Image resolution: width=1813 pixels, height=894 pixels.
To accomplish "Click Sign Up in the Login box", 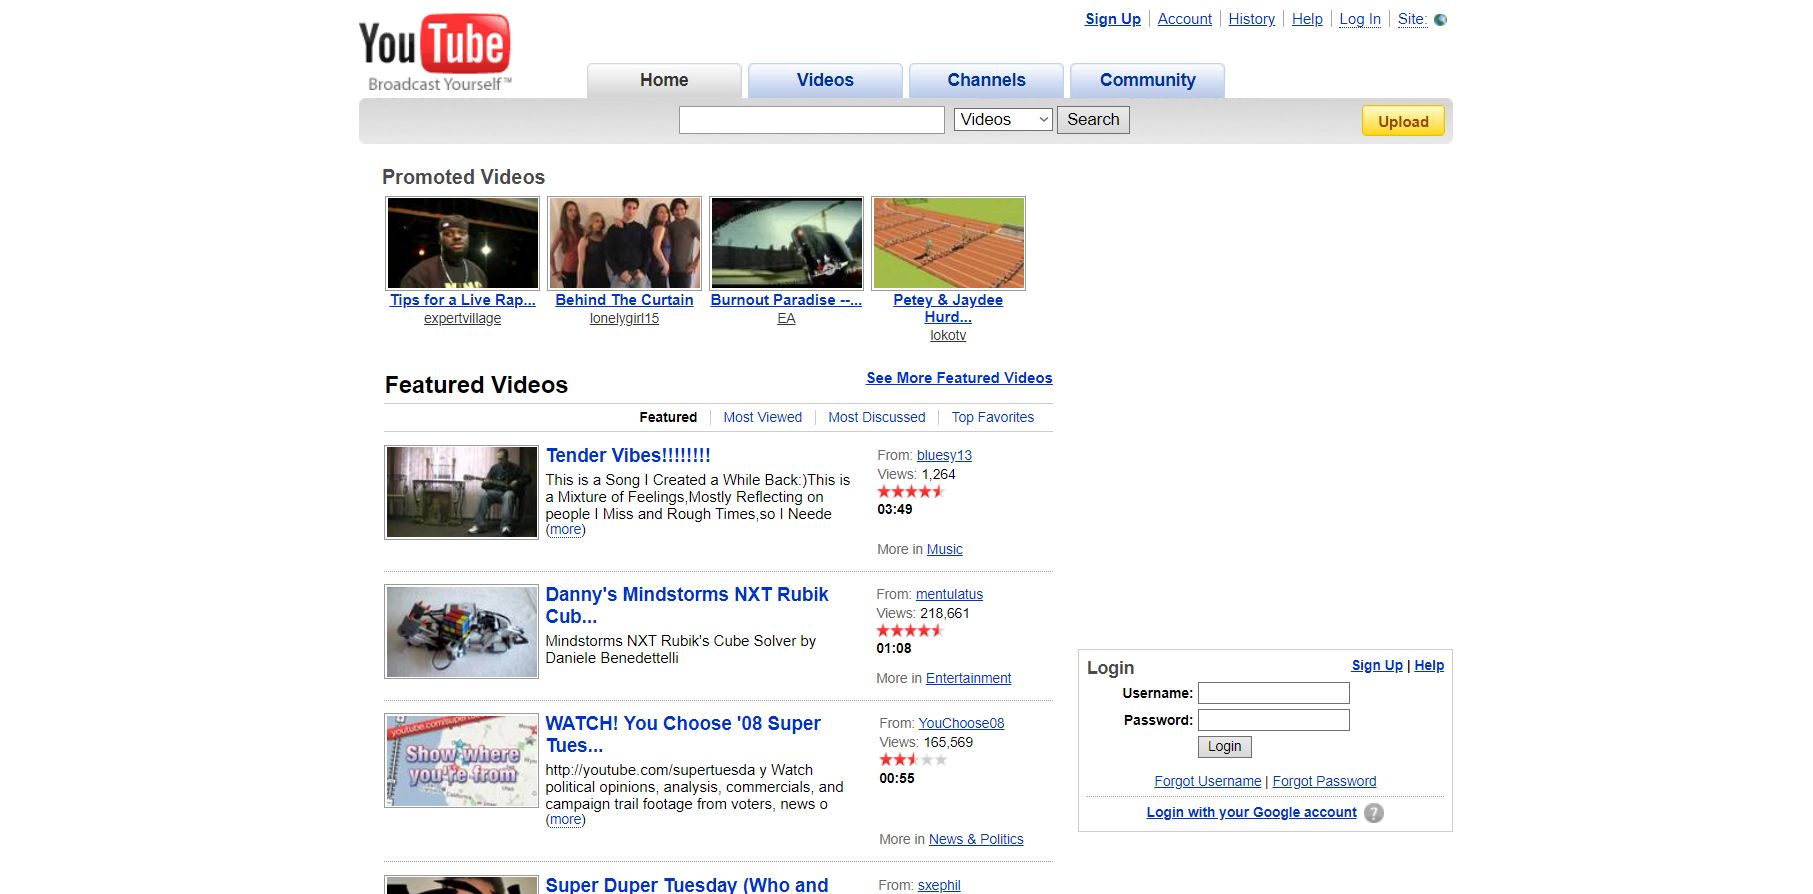I will point(1377,665).
